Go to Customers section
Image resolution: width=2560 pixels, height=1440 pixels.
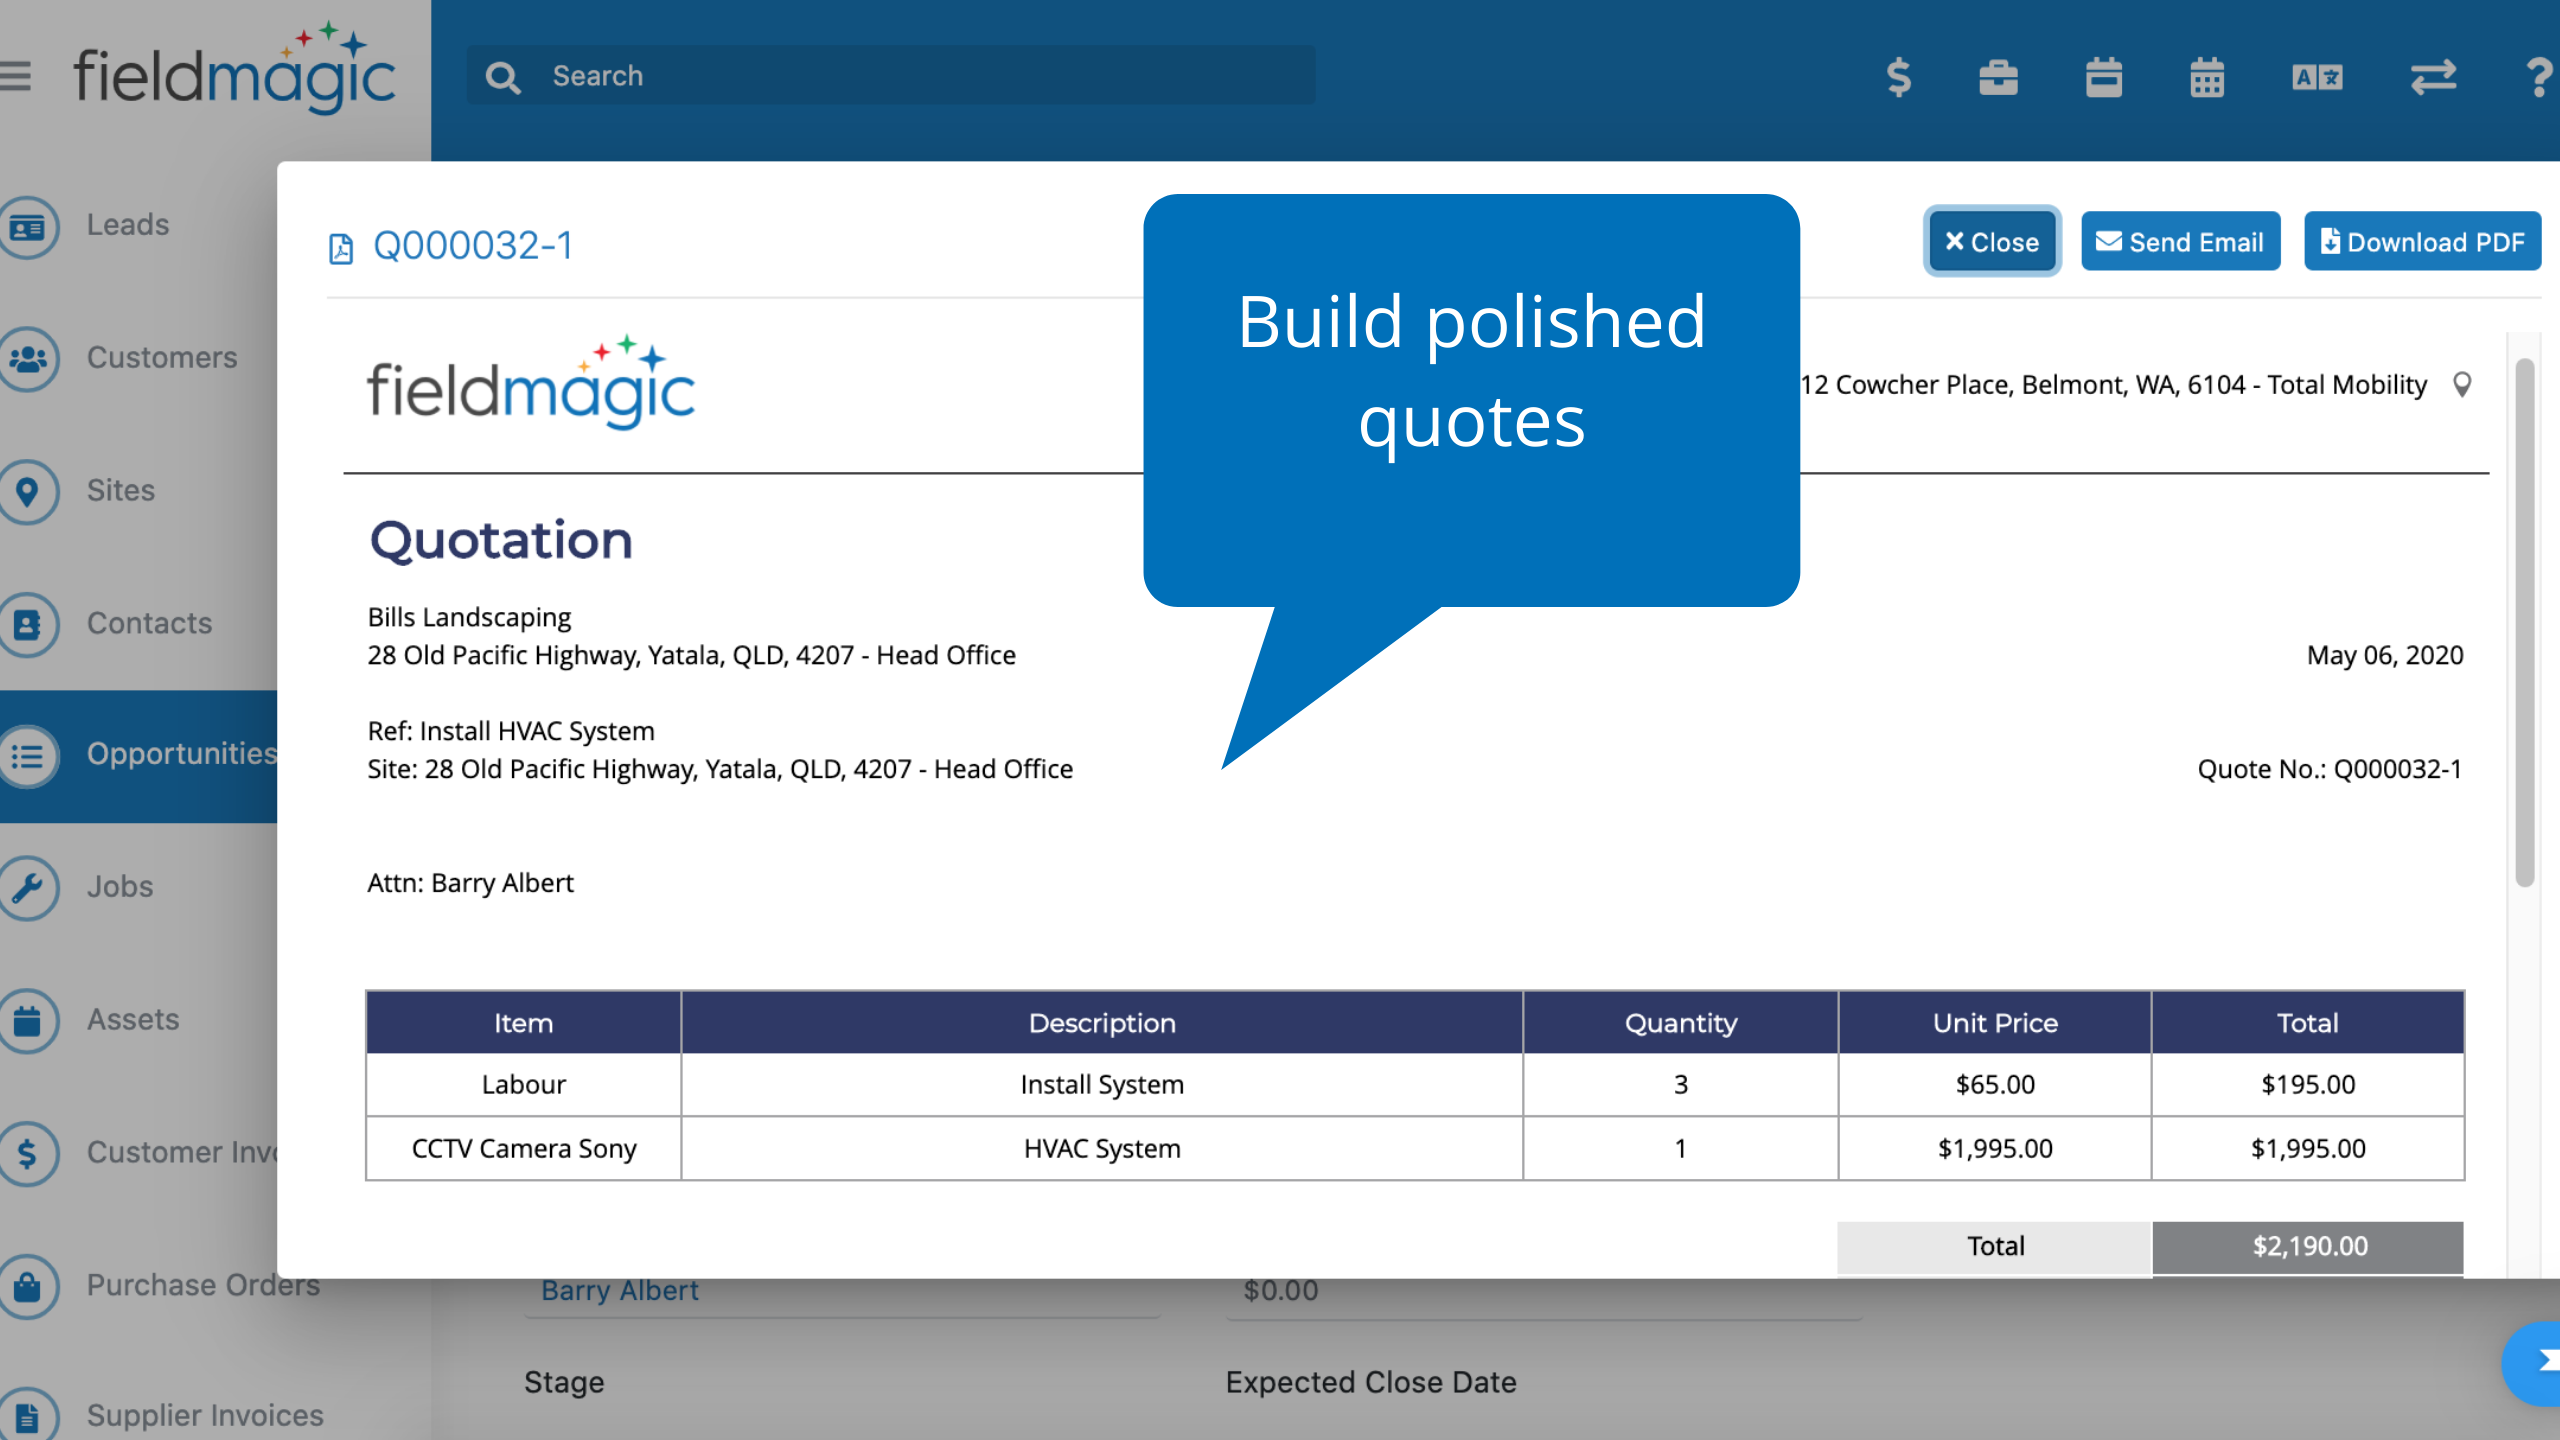pos(162,357)
